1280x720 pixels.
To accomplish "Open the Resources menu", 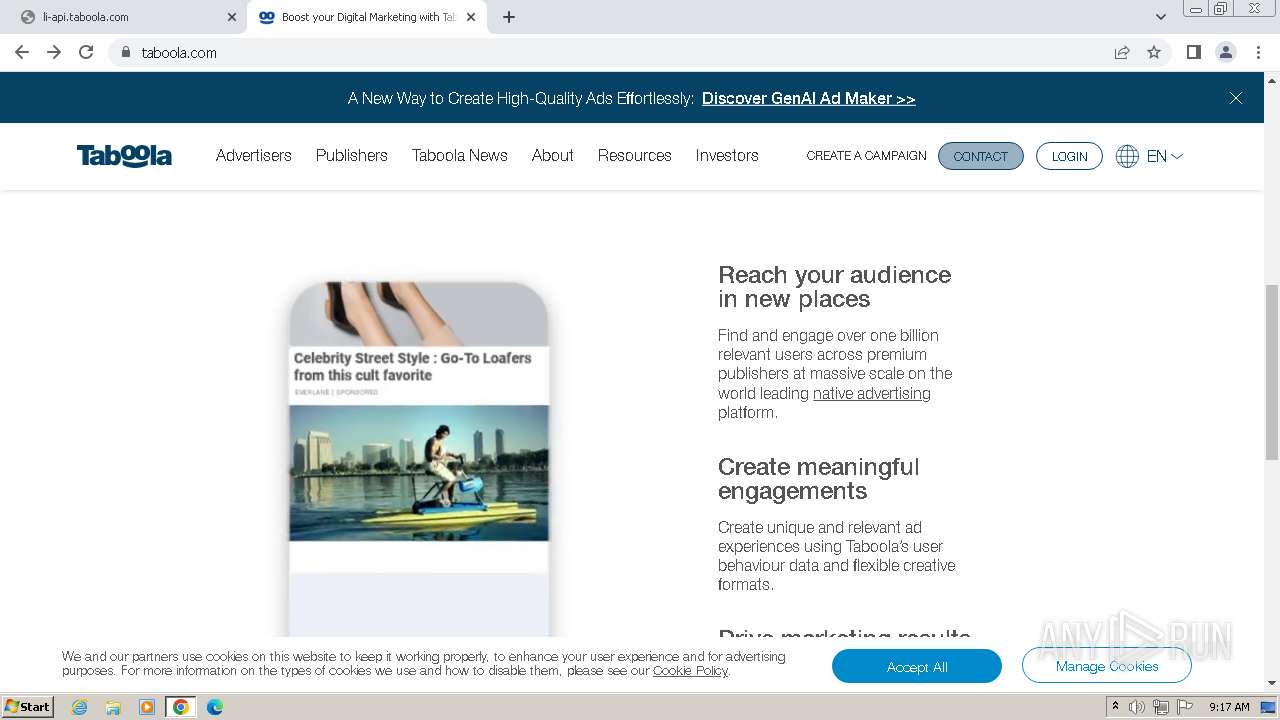I will tap(634, 155).
